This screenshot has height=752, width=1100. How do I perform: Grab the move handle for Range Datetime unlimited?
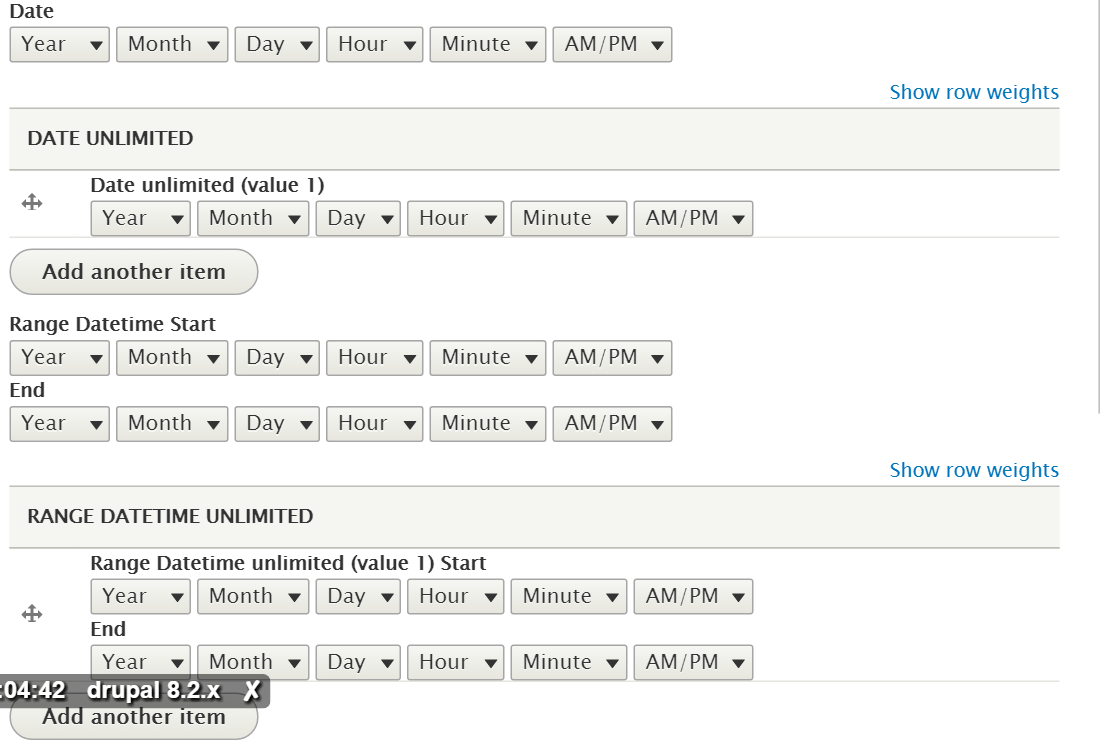click(x=31, y=613)
